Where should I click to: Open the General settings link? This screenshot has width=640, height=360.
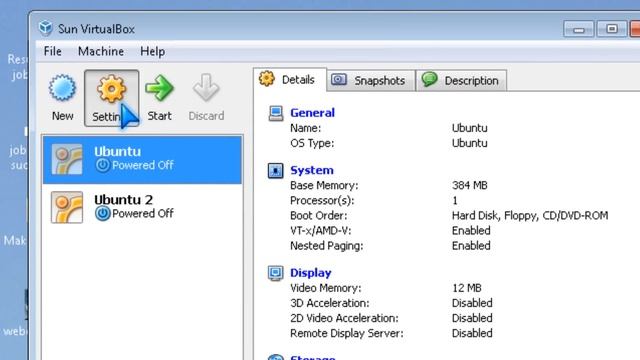coord(312,113)
